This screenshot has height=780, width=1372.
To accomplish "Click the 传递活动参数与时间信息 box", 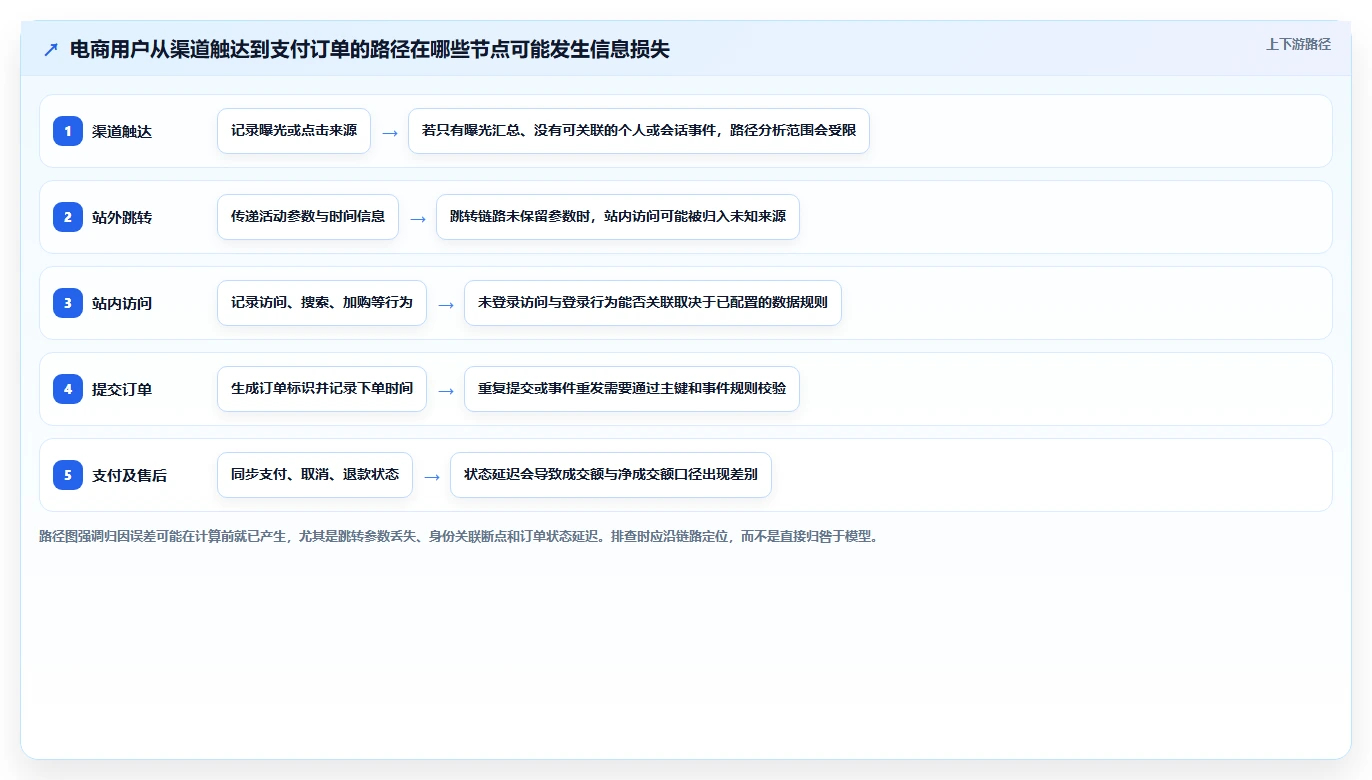I will coord(308,217).
